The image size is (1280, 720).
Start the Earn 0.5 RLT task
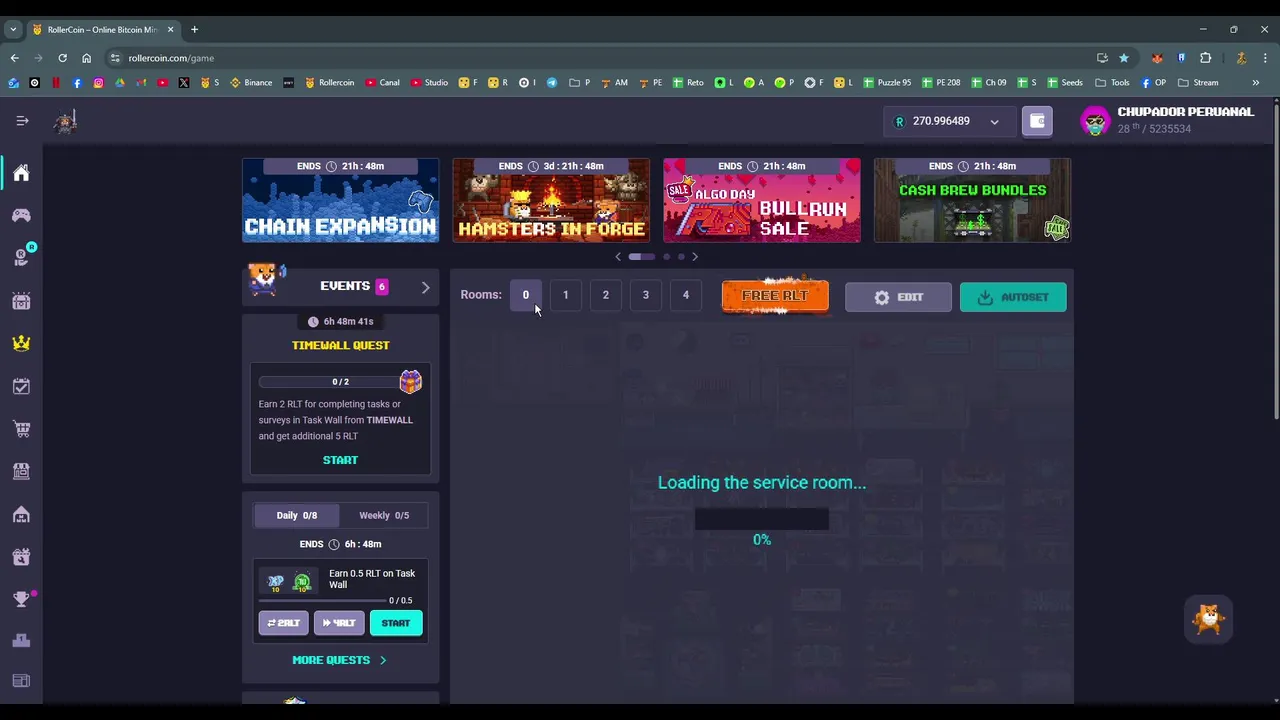pos(396,623)
